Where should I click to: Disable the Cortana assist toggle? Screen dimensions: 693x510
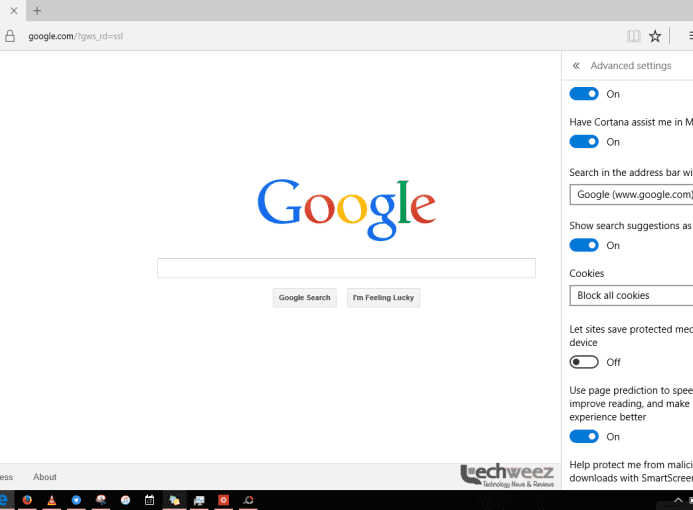584,141
